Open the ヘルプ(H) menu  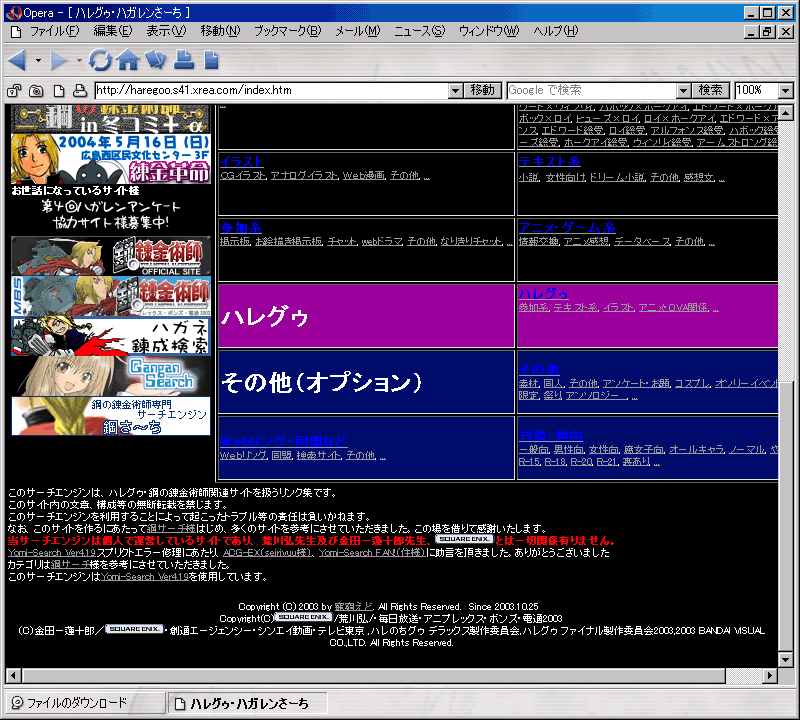[556, 31]
